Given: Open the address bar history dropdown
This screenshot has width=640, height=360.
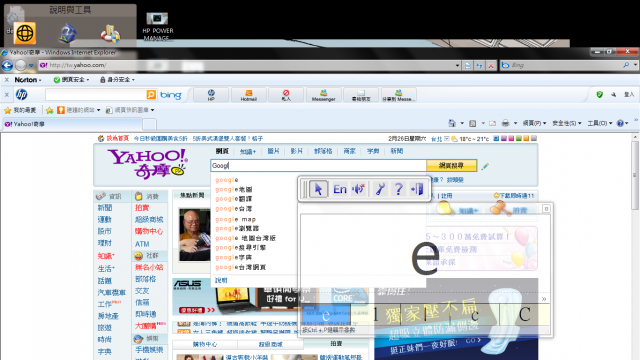Looking at the screenshot, I should (458, 65).
